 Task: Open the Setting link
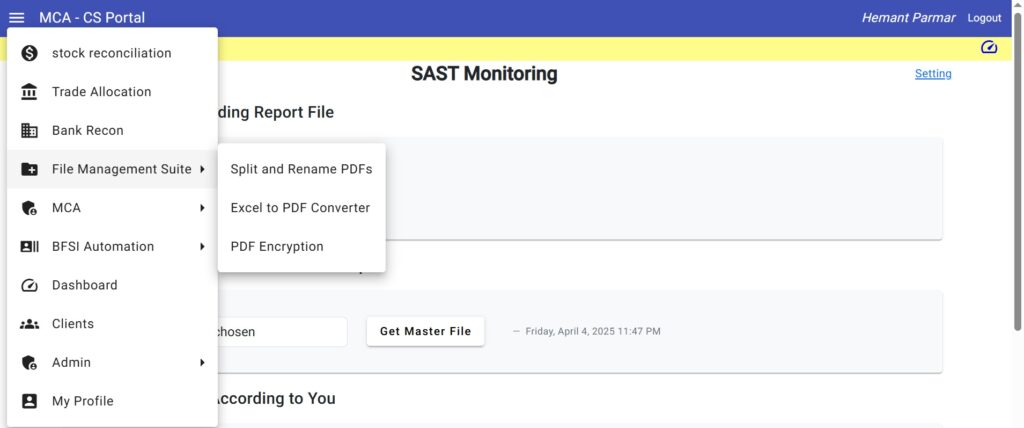click(x=933, y=74)
